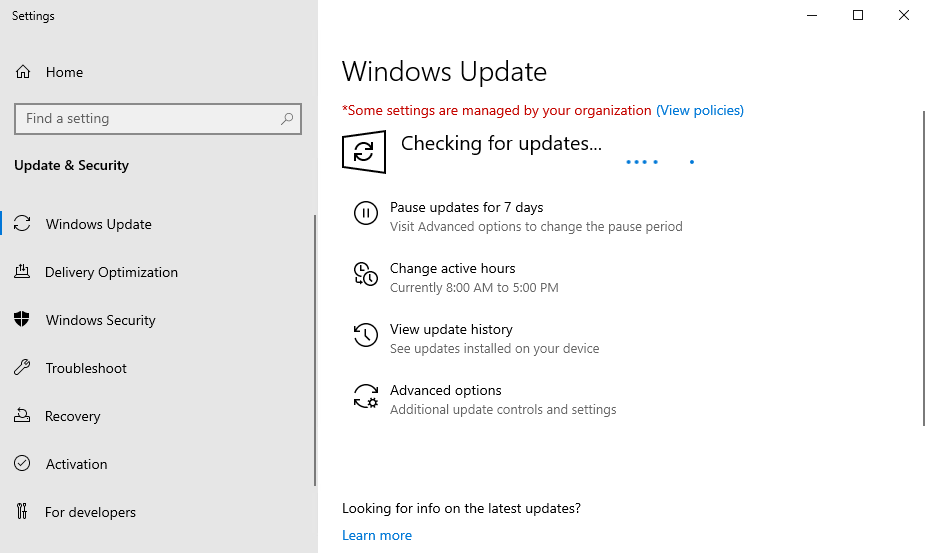Open the Advanced options text entry

(445, 390)
